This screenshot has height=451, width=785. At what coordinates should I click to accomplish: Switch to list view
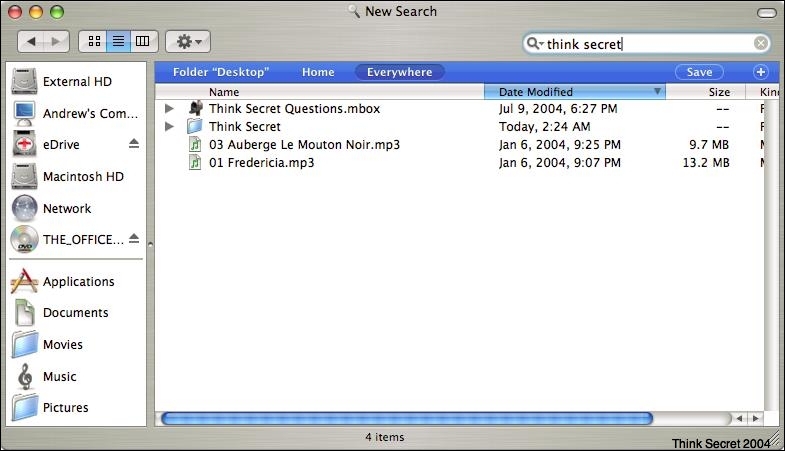pyautogui.click(x=118, y=41)
